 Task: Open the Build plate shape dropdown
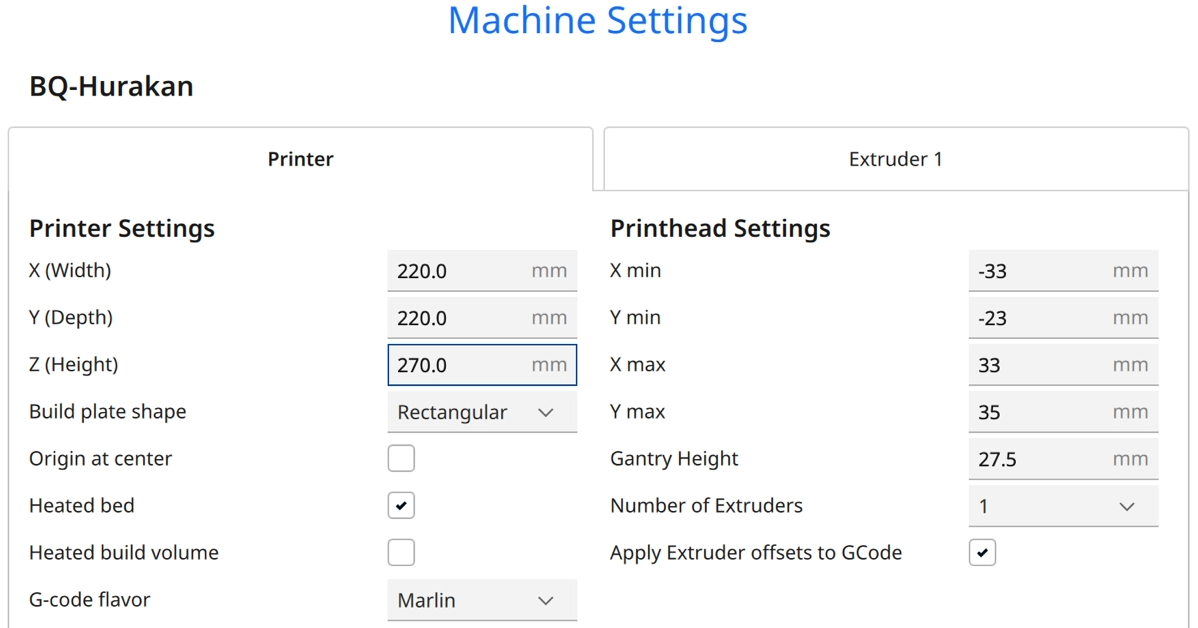[481, 412]
